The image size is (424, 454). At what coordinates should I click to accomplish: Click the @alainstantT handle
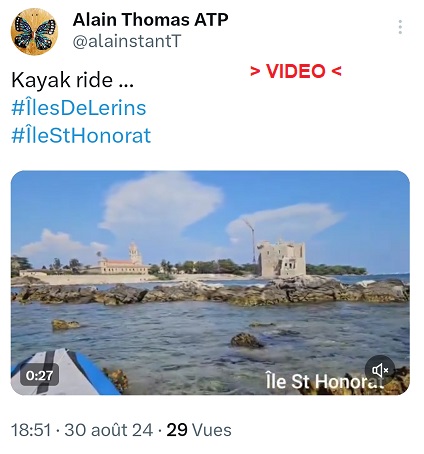point(127,41)
